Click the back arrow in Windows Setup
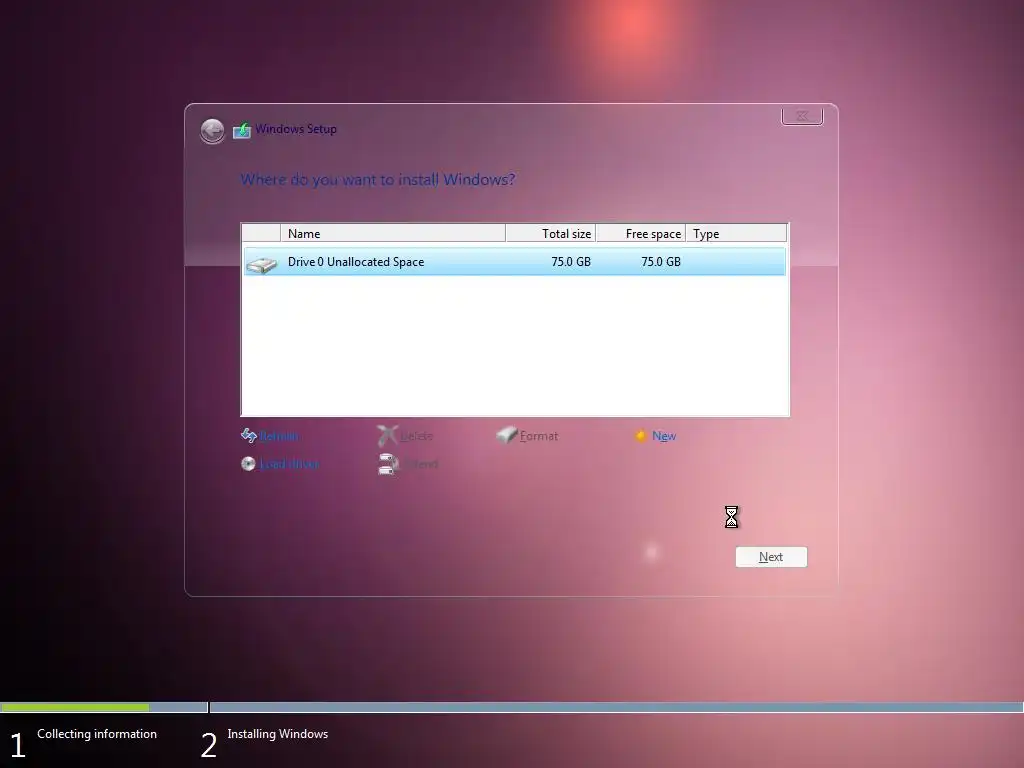The width and height of the screenshot is (1024, 768). pyautogui.click(x=212, y=131)
